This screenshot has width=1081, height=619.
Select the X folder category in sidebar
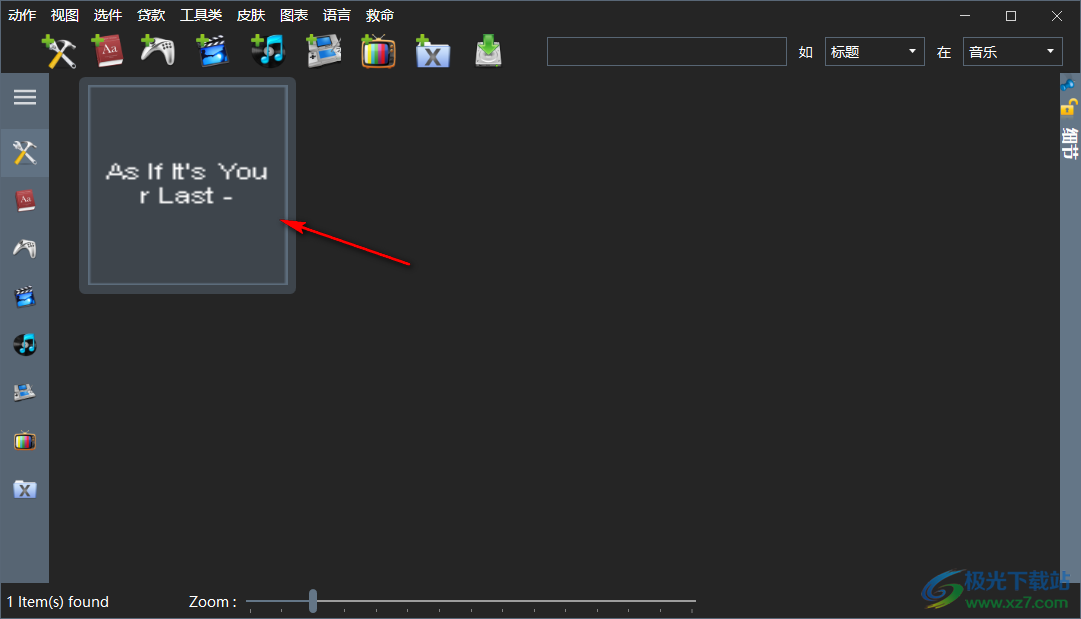tap(25, 489)
